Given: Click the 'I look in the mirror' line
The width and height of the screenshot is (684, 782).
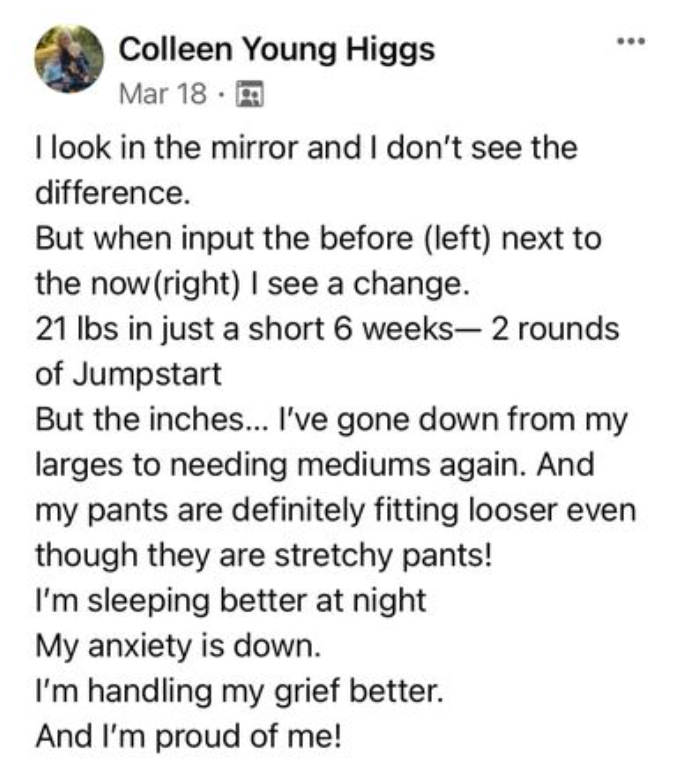Looking at the screenshot, I should (x=306, y=149).
